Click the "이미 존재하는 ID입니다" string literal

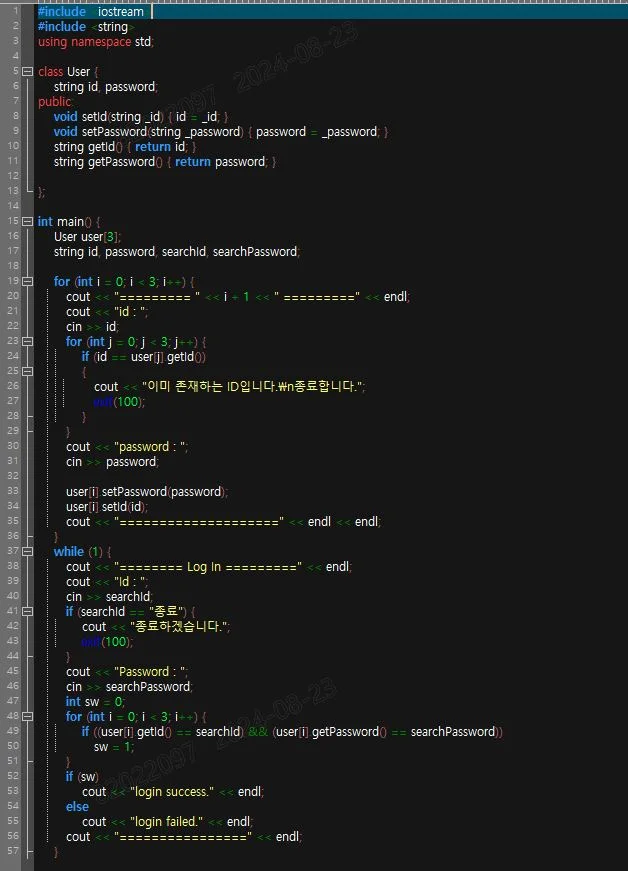tap(253, 387)
